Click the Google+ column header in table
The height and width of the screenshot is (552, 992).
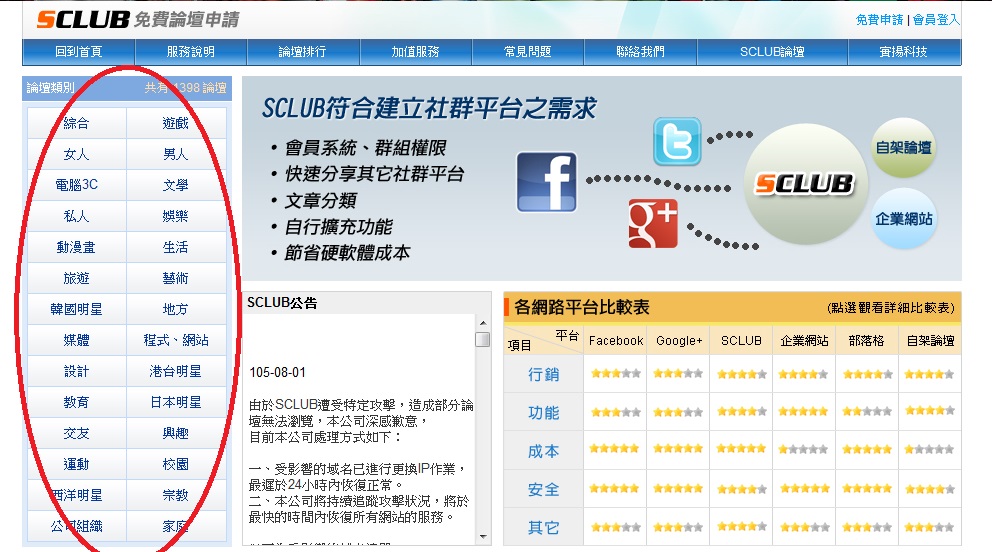(679, 341)
